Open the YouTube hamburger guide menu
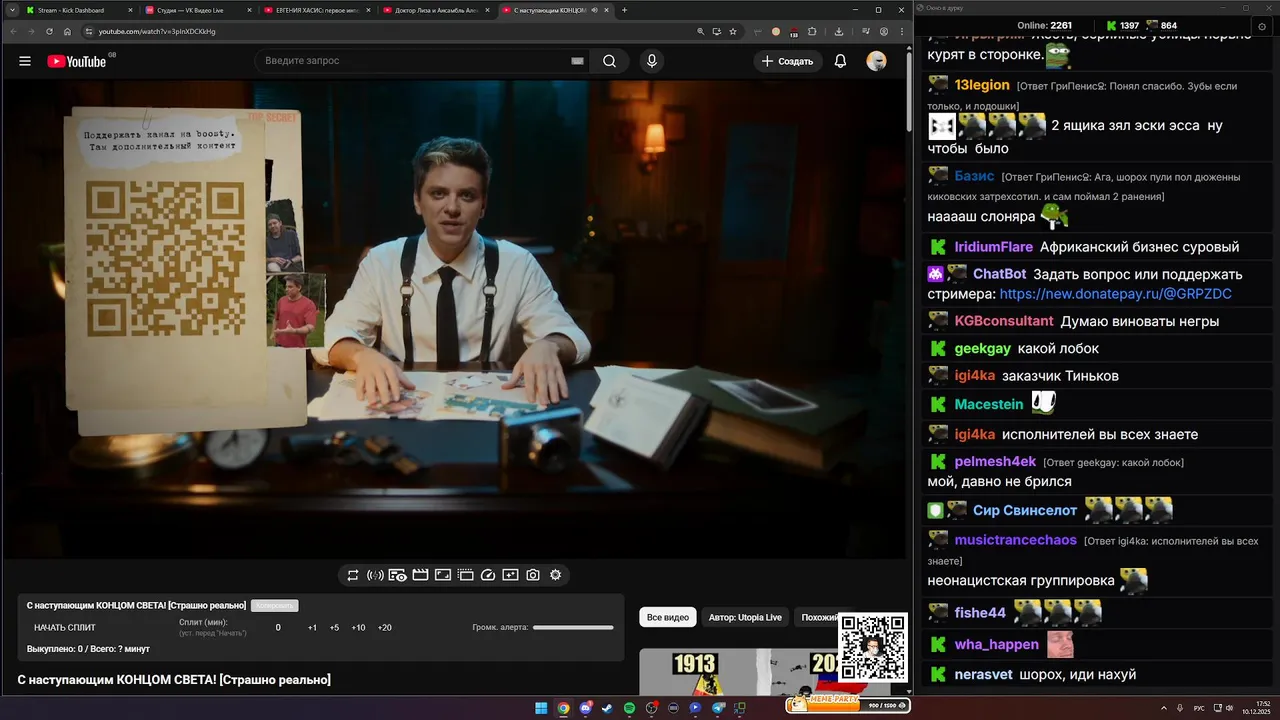Image resolution: width=1280 pixels, height=720 pixels. click(x=25, y=61)
